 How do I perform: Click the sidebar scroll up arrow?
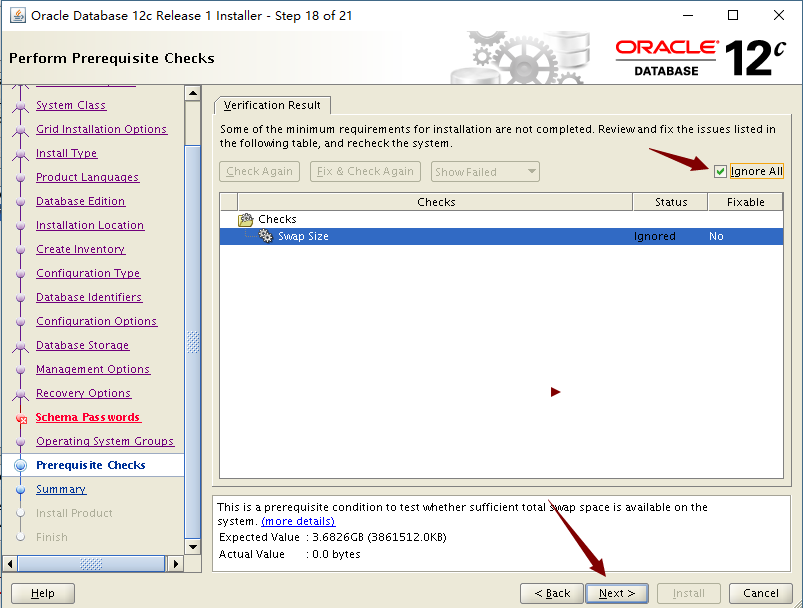pyautogui.click(x=193, y=93)
